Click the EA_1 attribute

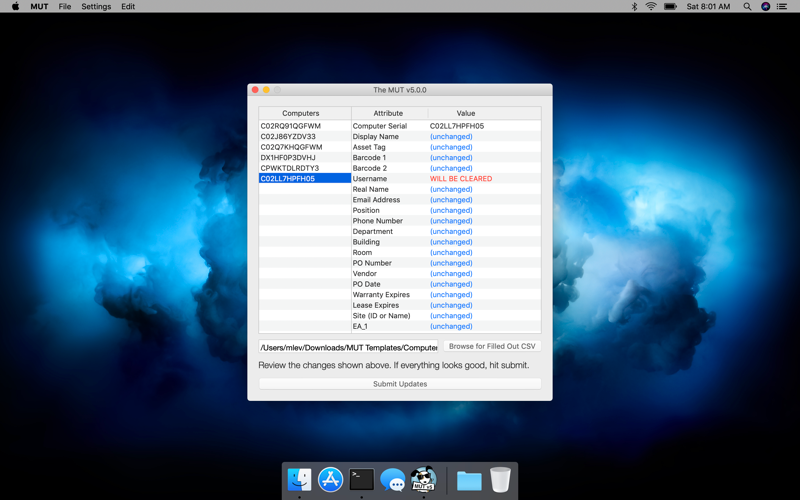[x=360, y=326]
